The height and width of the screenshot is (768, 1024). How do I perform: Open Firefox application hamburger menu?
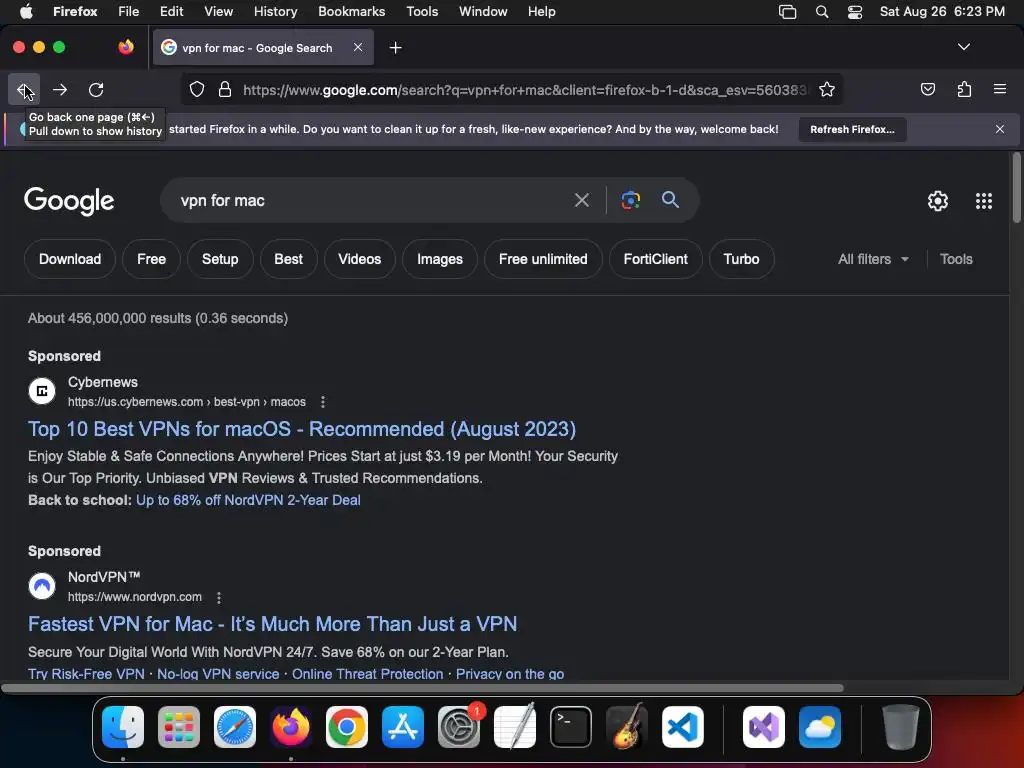pos(1000,89)
